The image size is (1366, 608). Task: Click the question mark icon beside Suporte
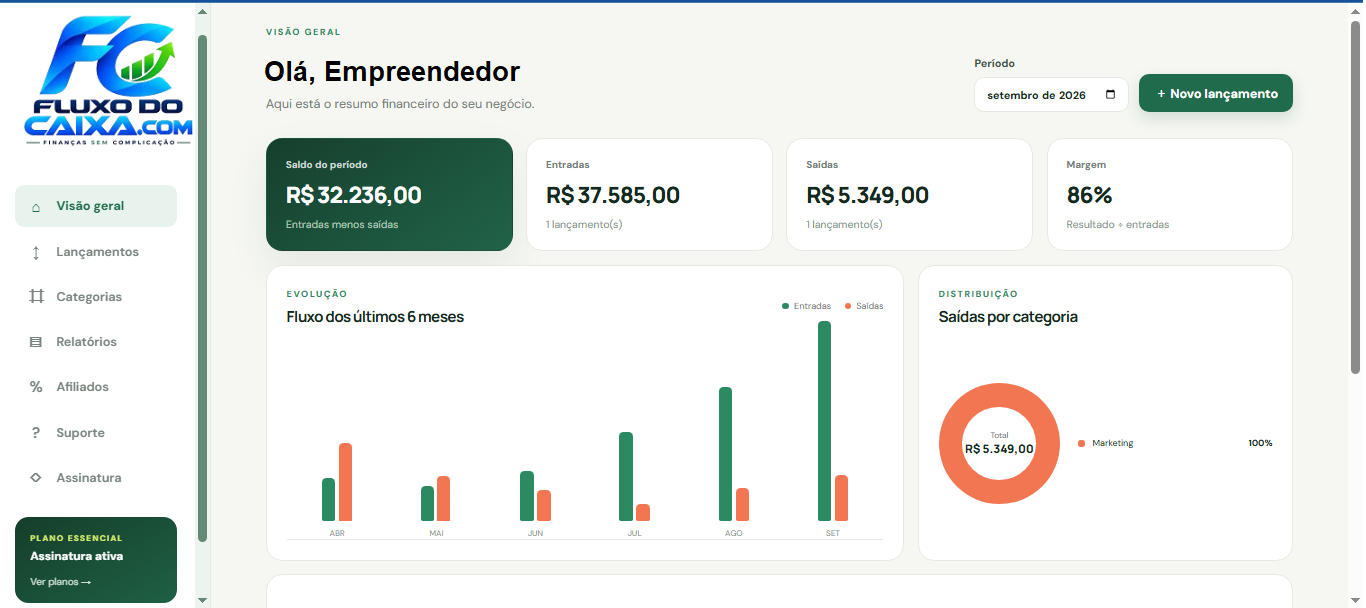click(36, 433)
